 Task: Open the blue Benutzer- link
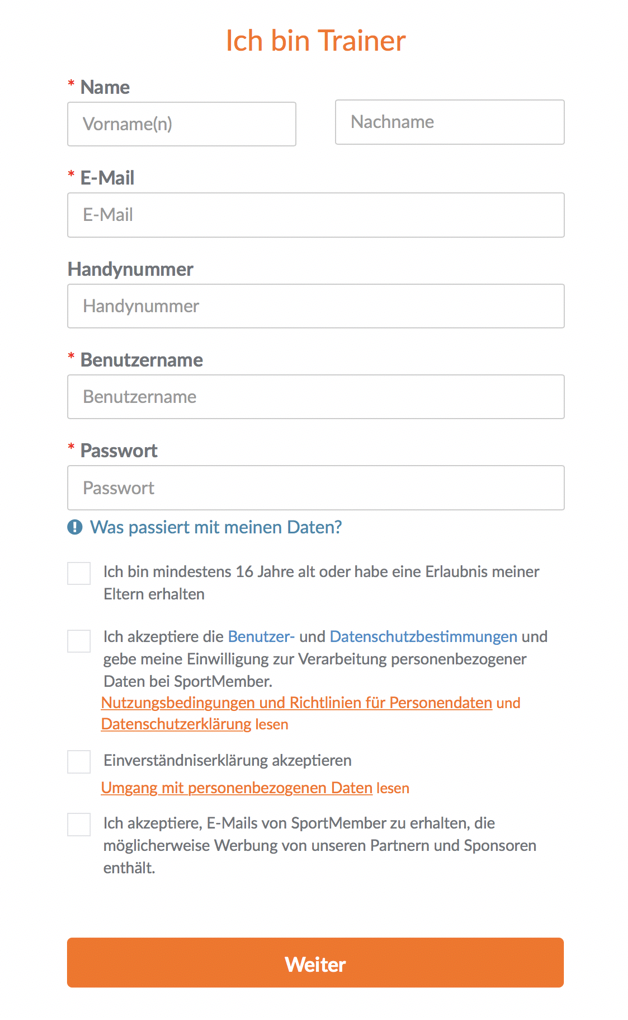click(261, 636)
